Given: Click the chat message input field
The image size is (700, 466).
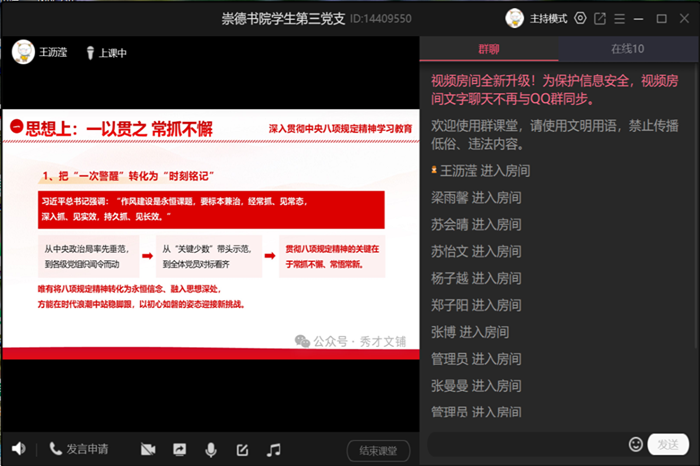Looking at the screenshot, I should point(525,444).
